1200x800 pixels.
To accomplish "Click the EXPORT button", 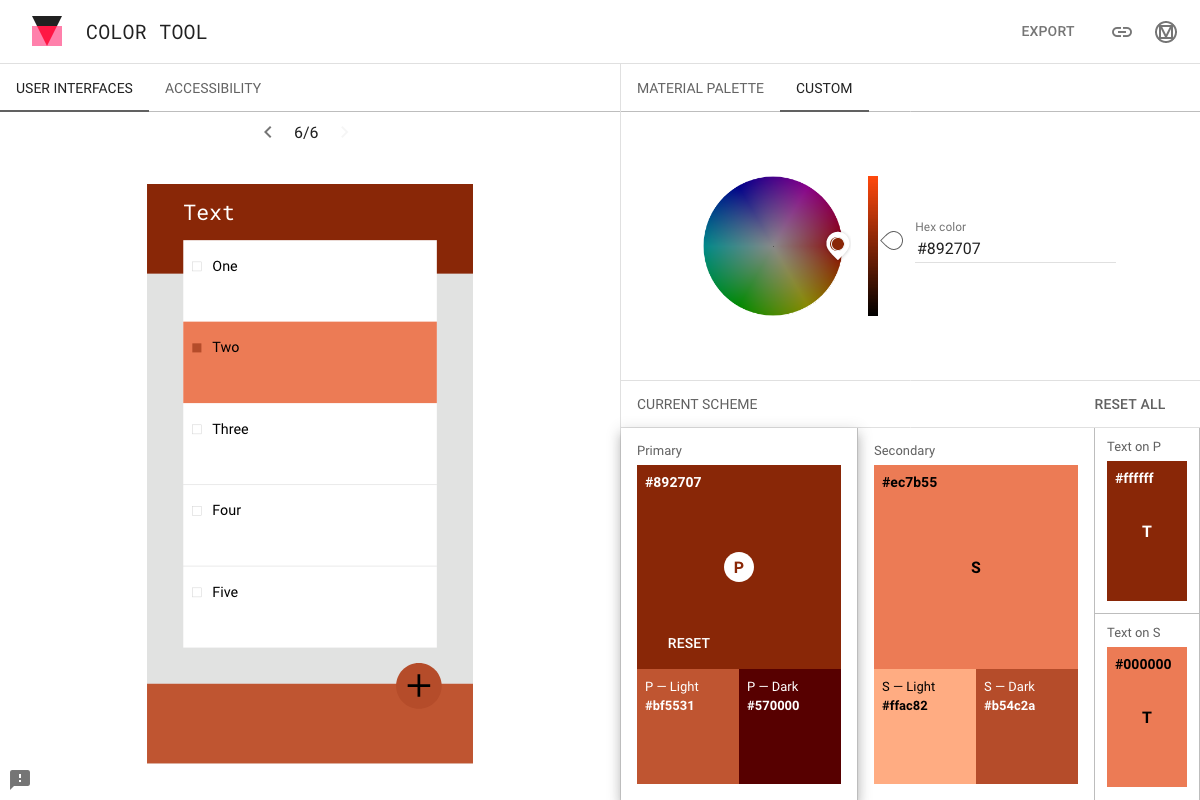I will click(1047, 31).
